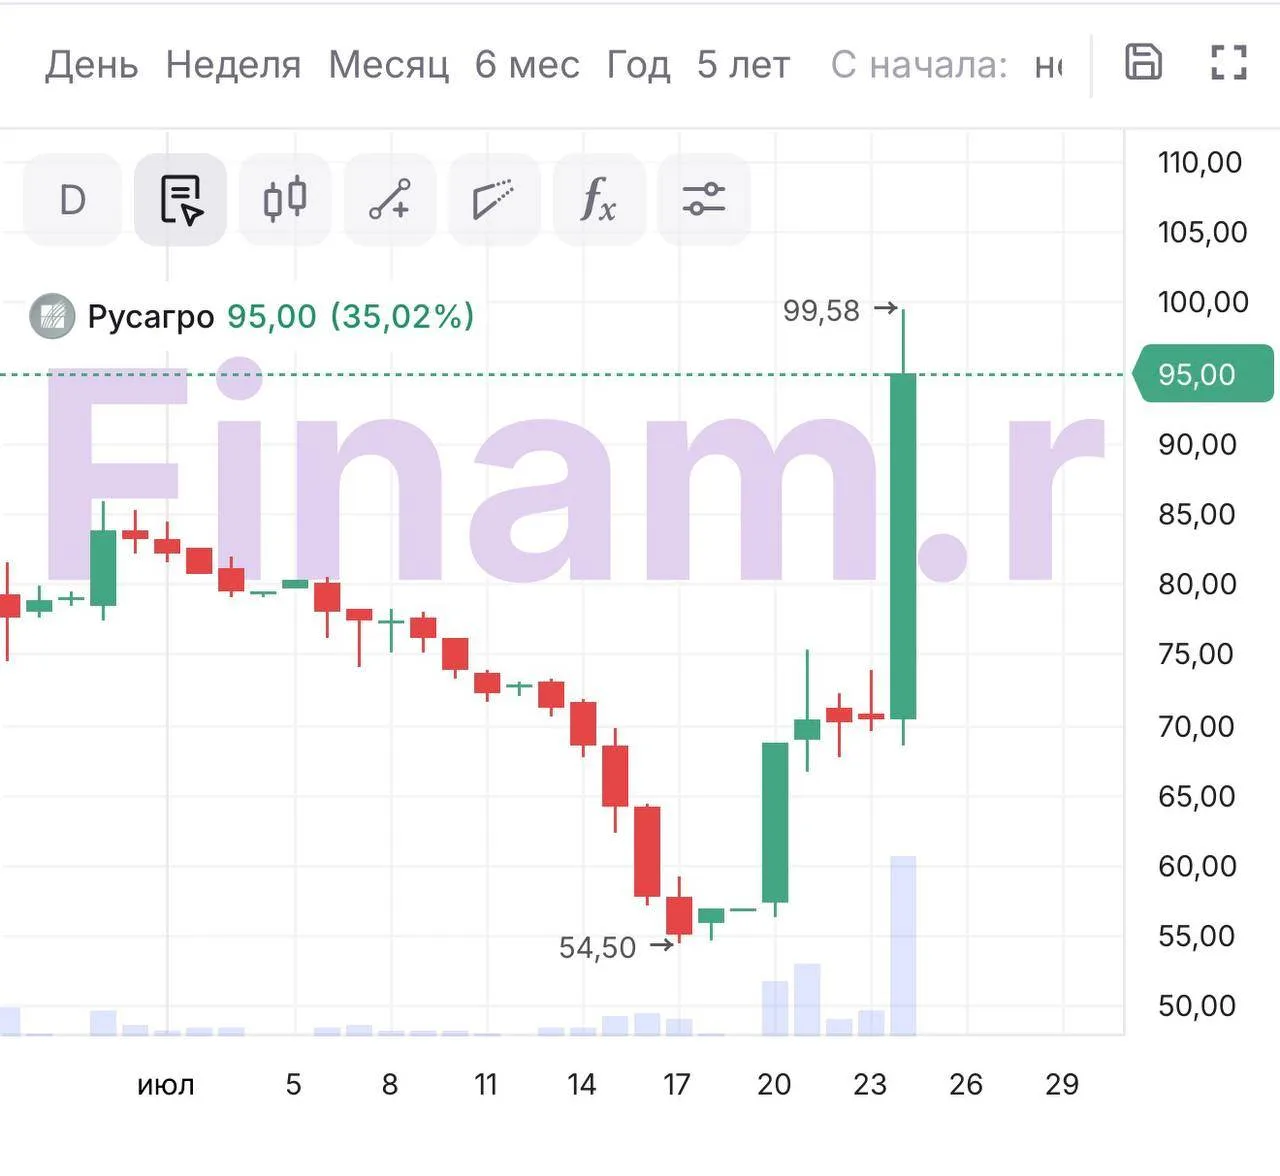The width and height of the screenshot is (1280, 1176).
Task: Enter fullscreen chart mode
Action: tap(1228, 62)
